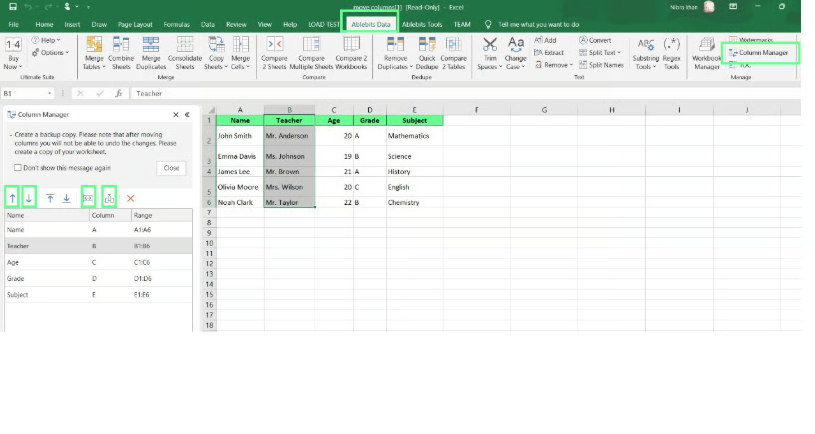Viewport: 815px width, 434px height.
Task: Click the Move Down arrow in Column Manager
Action: tap(29, 198)
